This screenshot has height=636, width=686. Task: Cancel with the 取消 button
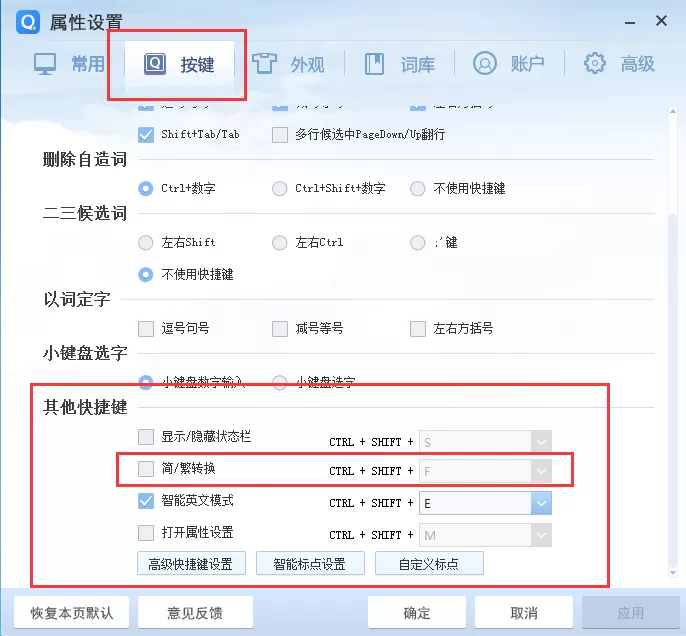[x=524, y=612]
